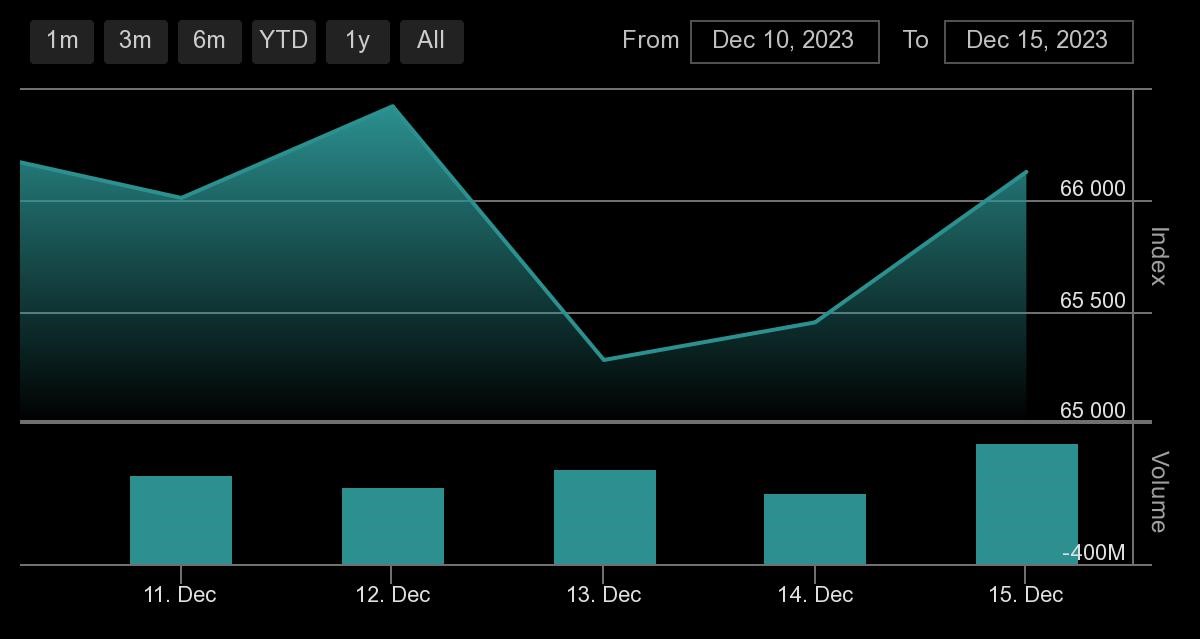Click the -400M volume axis value
1200x639 pixels.
coord(1093,553)
